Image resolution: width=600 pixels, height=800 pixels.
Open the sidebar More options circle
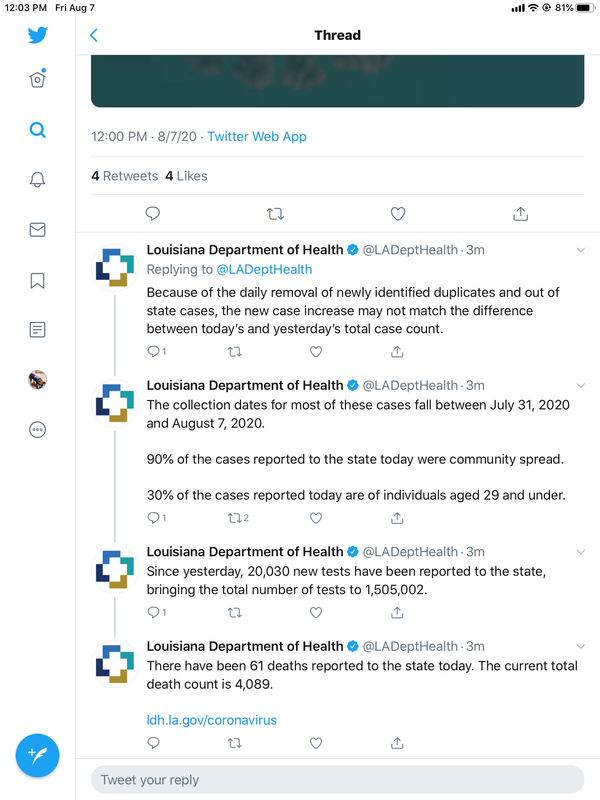pos(37,430)
